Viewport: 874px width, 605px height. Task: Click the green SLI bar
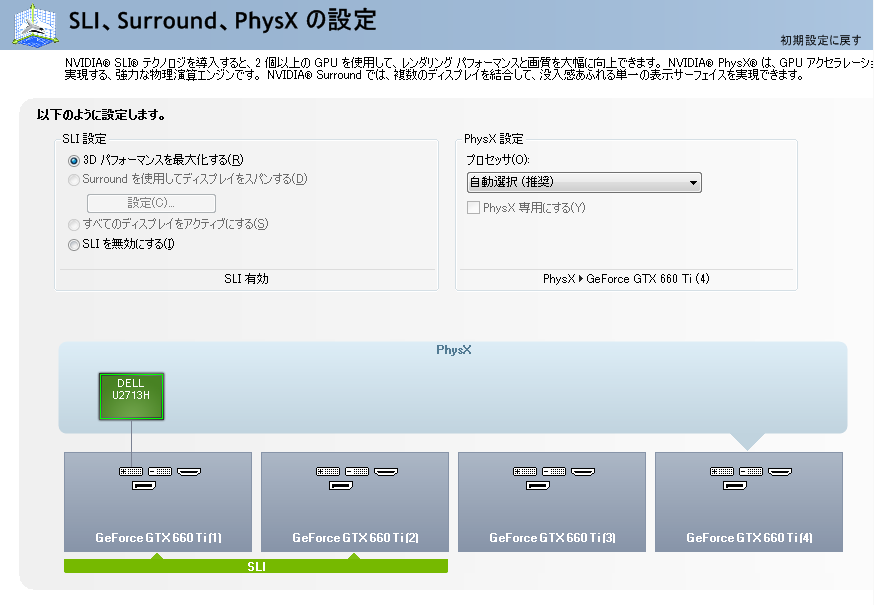point(256,566)
